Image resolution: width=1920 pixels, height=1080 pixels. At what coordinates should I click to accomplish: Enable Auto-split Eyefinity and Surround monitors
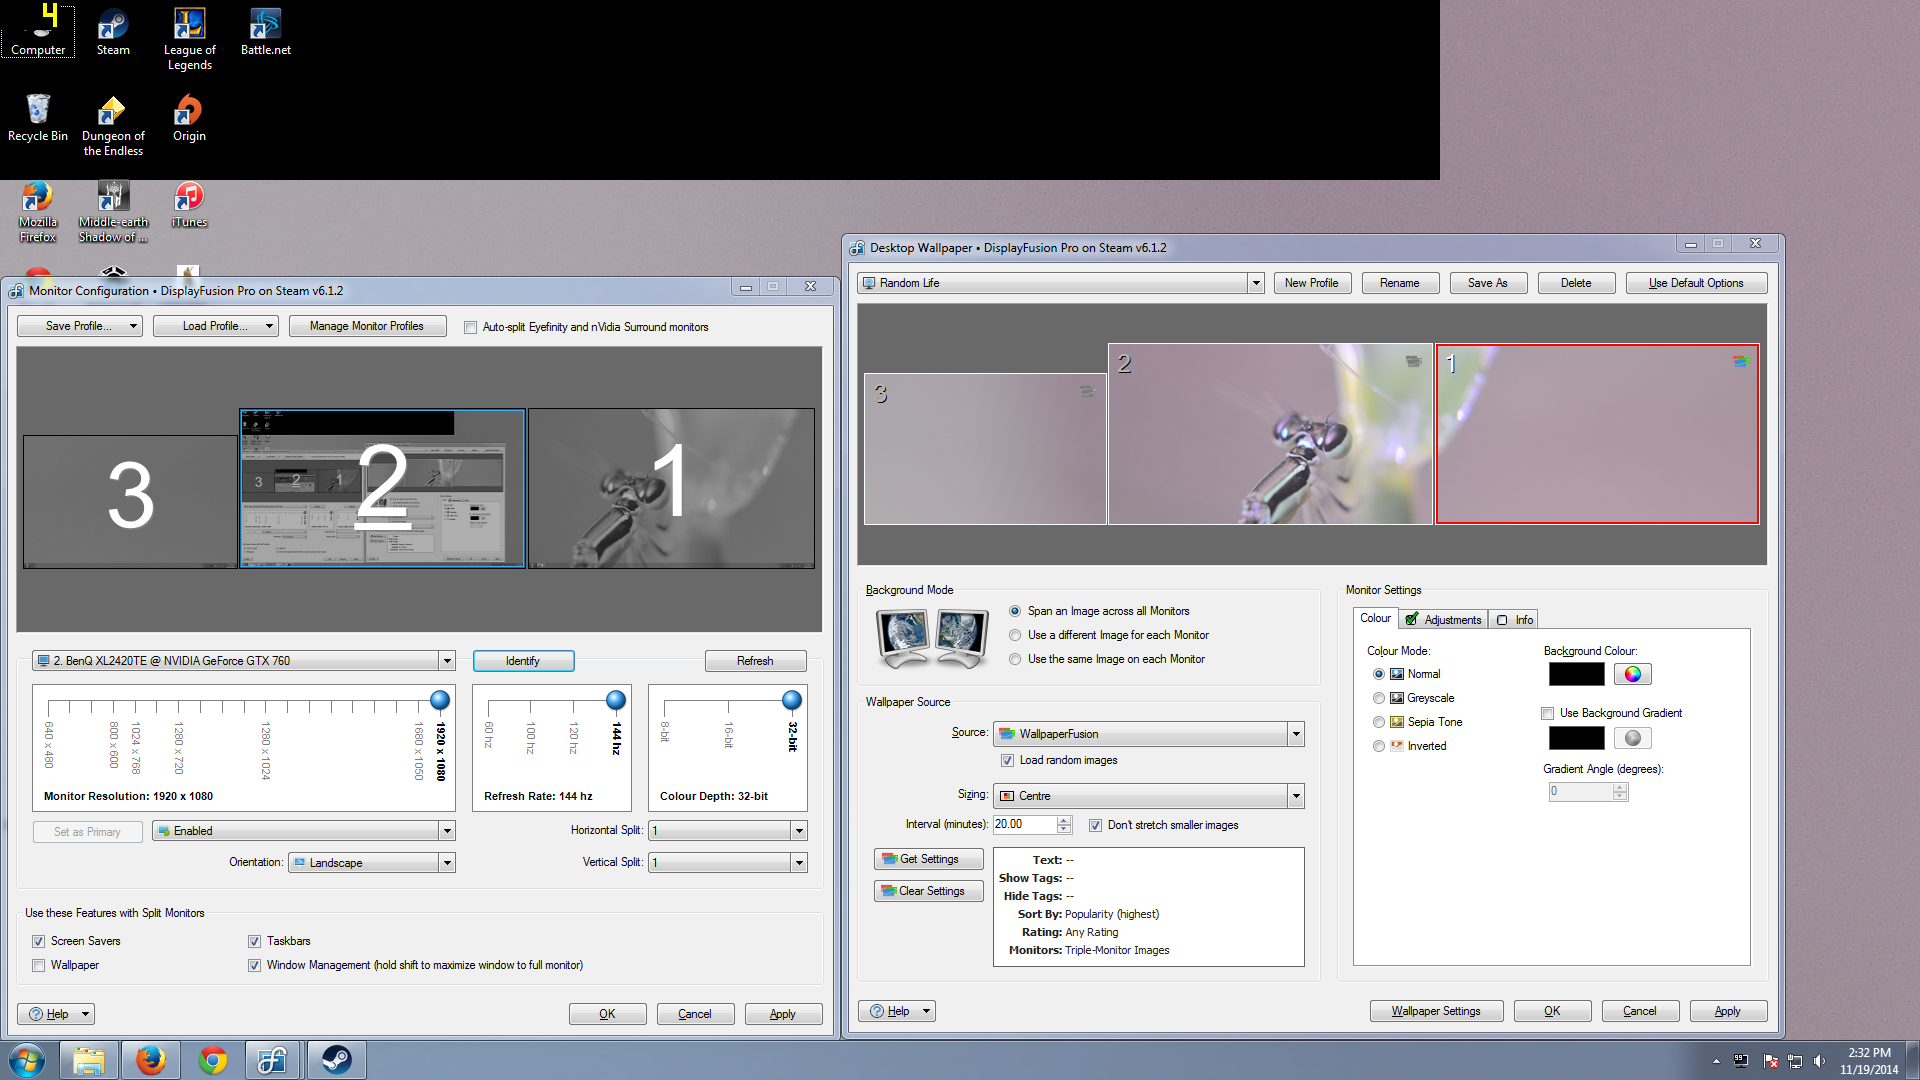470,327
